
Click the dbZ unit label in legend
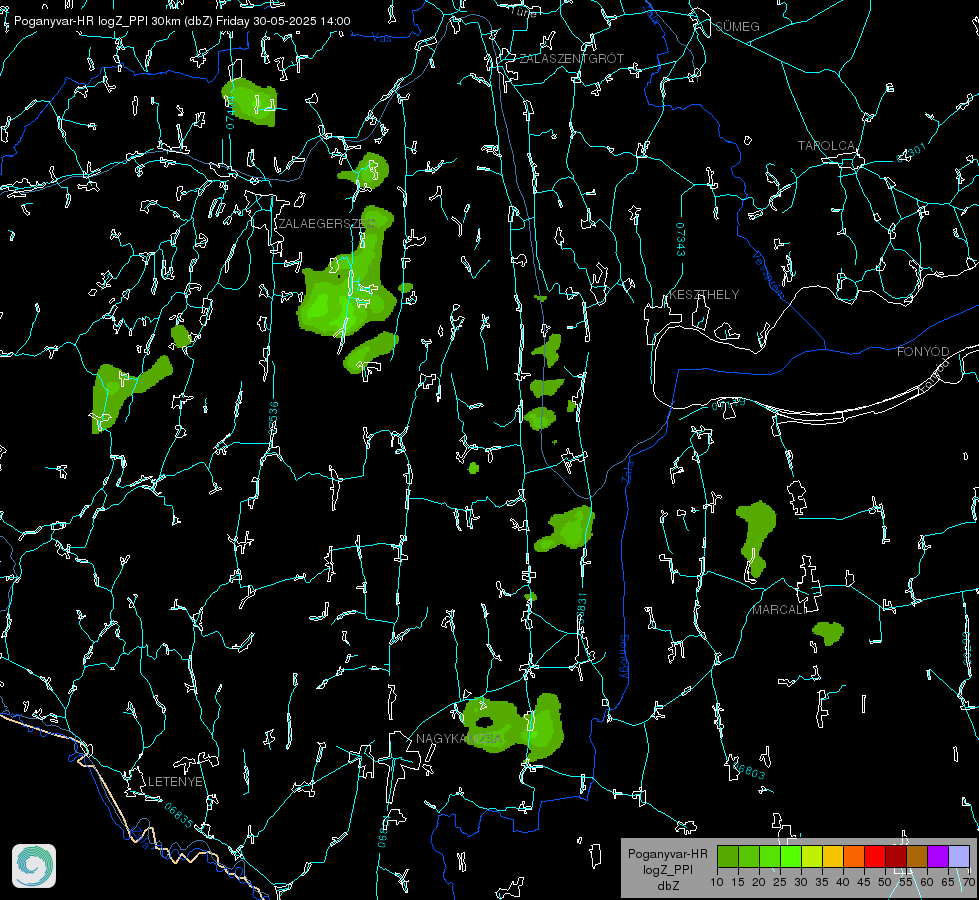coord(667,886)
